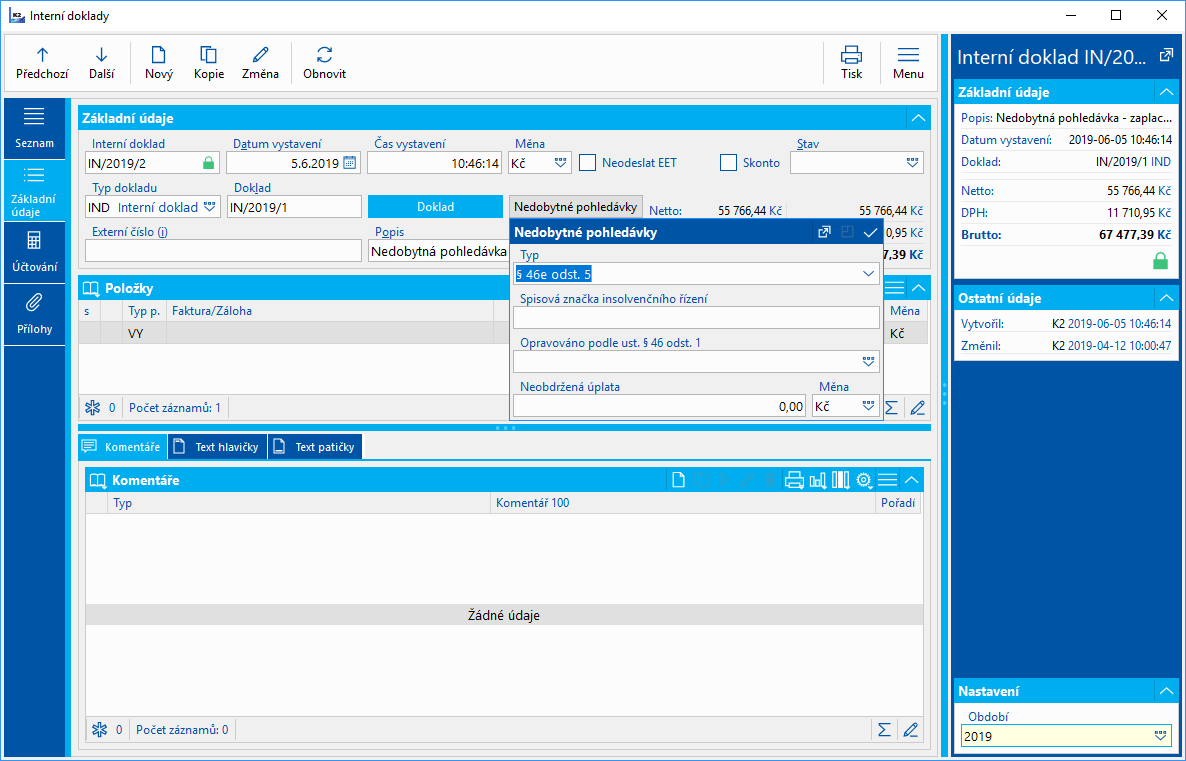Confirm Nedobytné pohledávky popup with checkmark
This screenshot has width=1186, height=761.
870,232
